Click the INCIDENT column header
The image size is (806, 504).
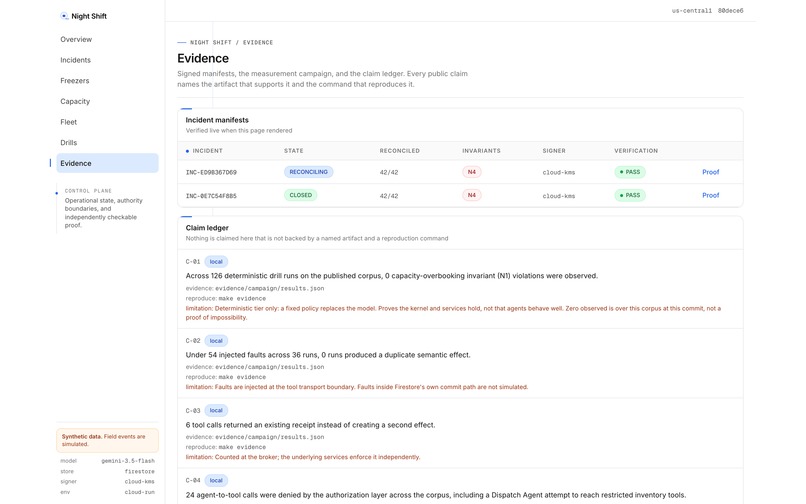(x=207, y=151)
